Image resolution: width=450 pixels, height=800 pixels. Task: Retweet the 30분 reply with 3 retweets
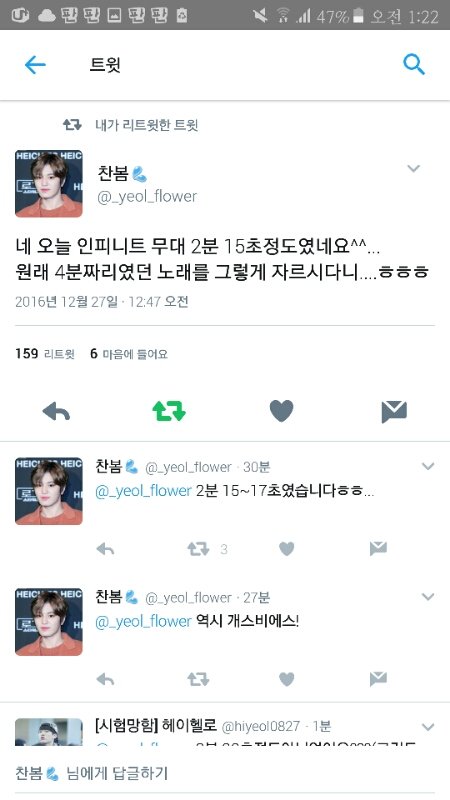click(x=198, y=549)
